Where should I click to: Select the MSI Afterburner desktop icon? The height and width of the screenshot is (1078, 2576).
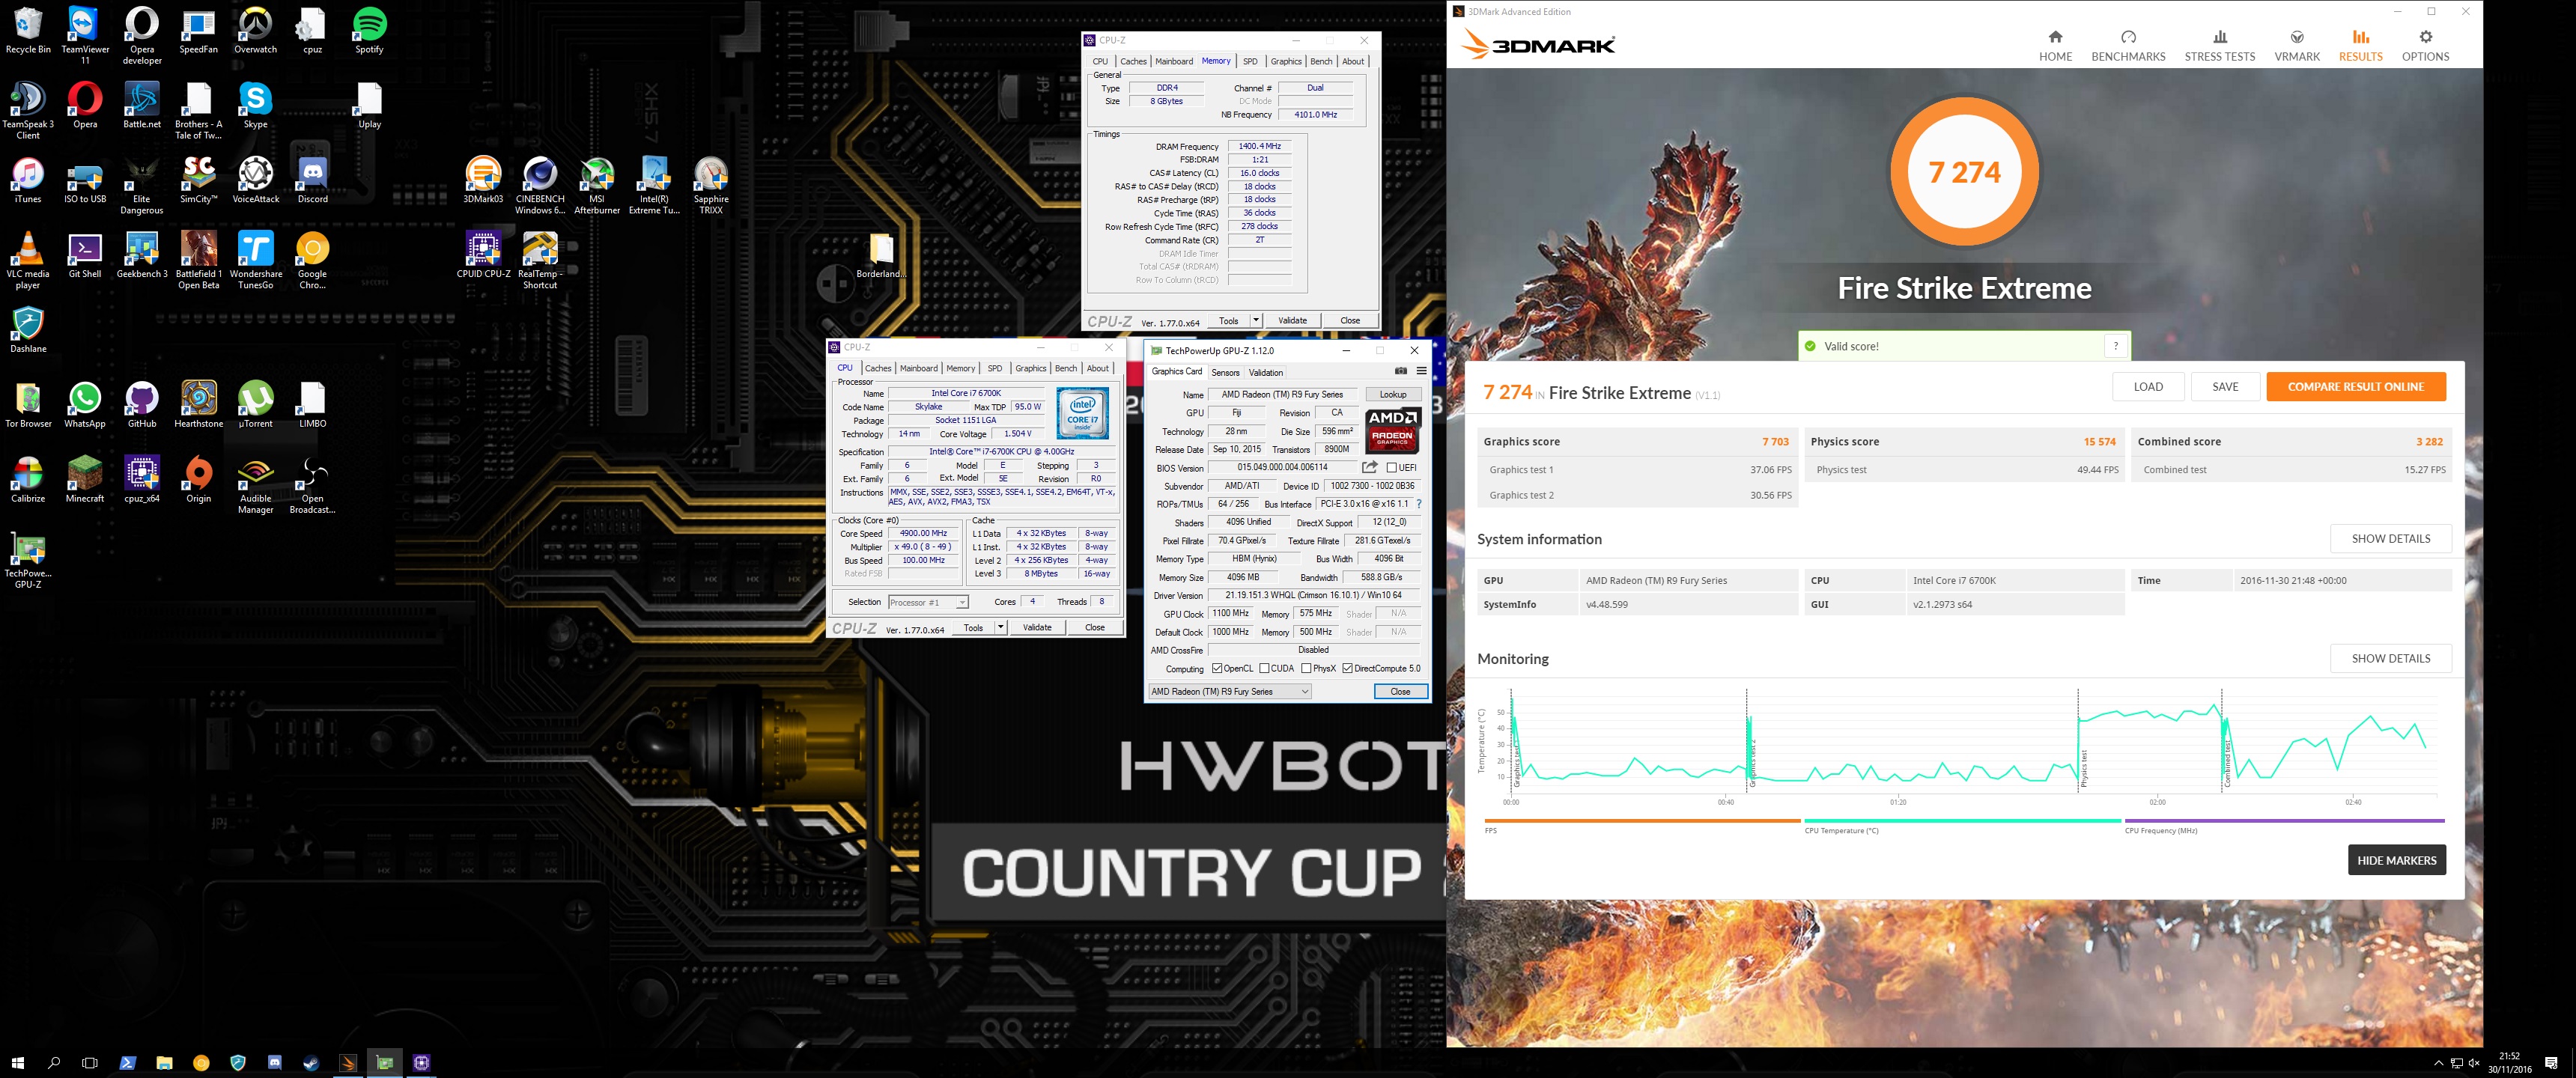[x=597, y=186]
